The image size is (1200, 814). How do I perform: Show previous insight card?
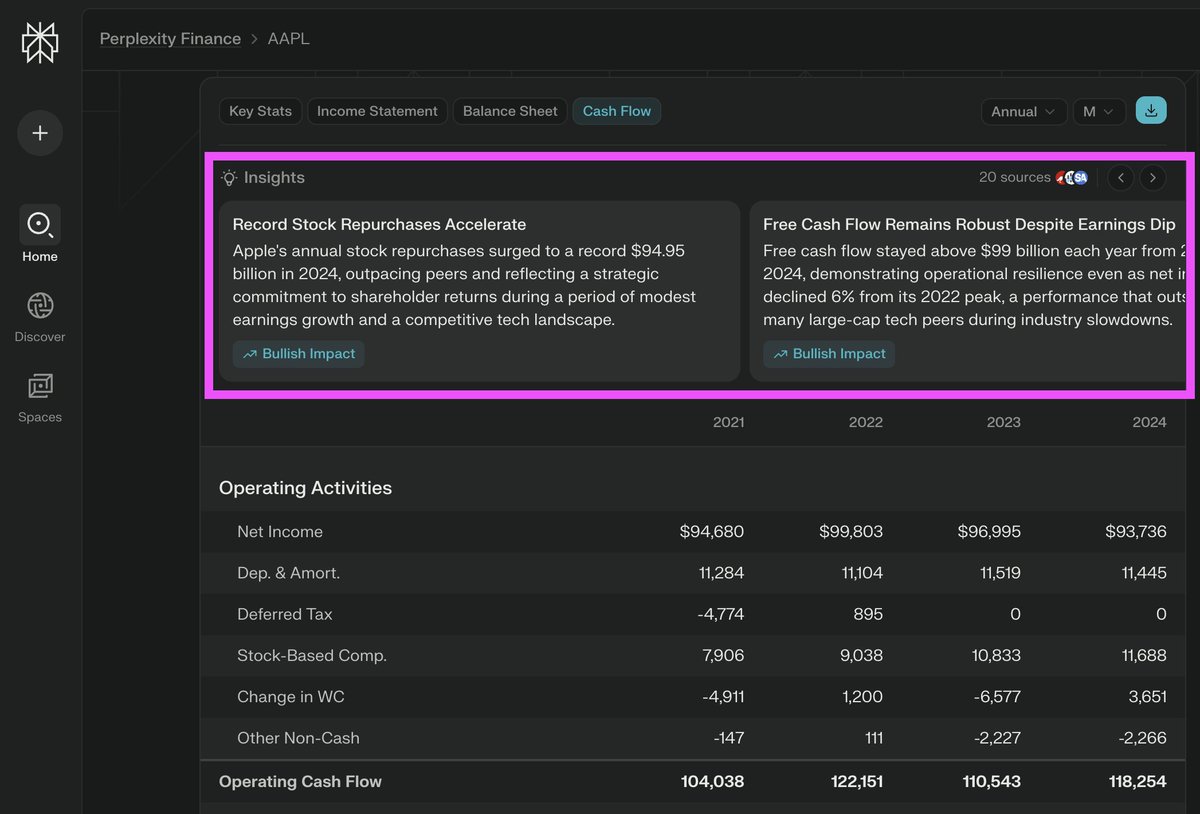point(1121,178)
